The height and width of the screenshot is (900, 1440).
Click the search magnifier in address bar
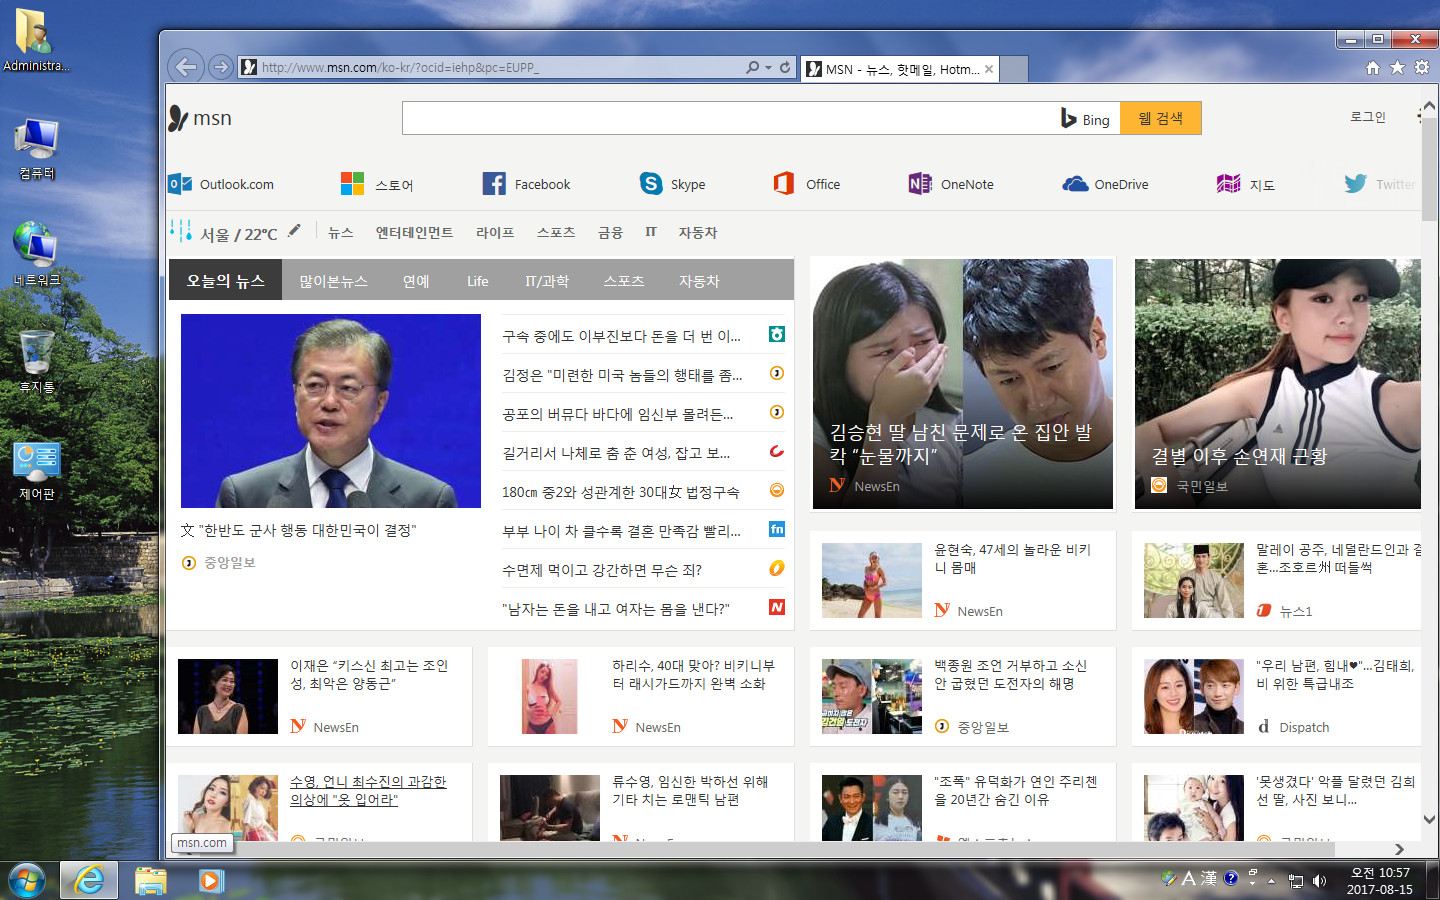(x=753, y=67)
